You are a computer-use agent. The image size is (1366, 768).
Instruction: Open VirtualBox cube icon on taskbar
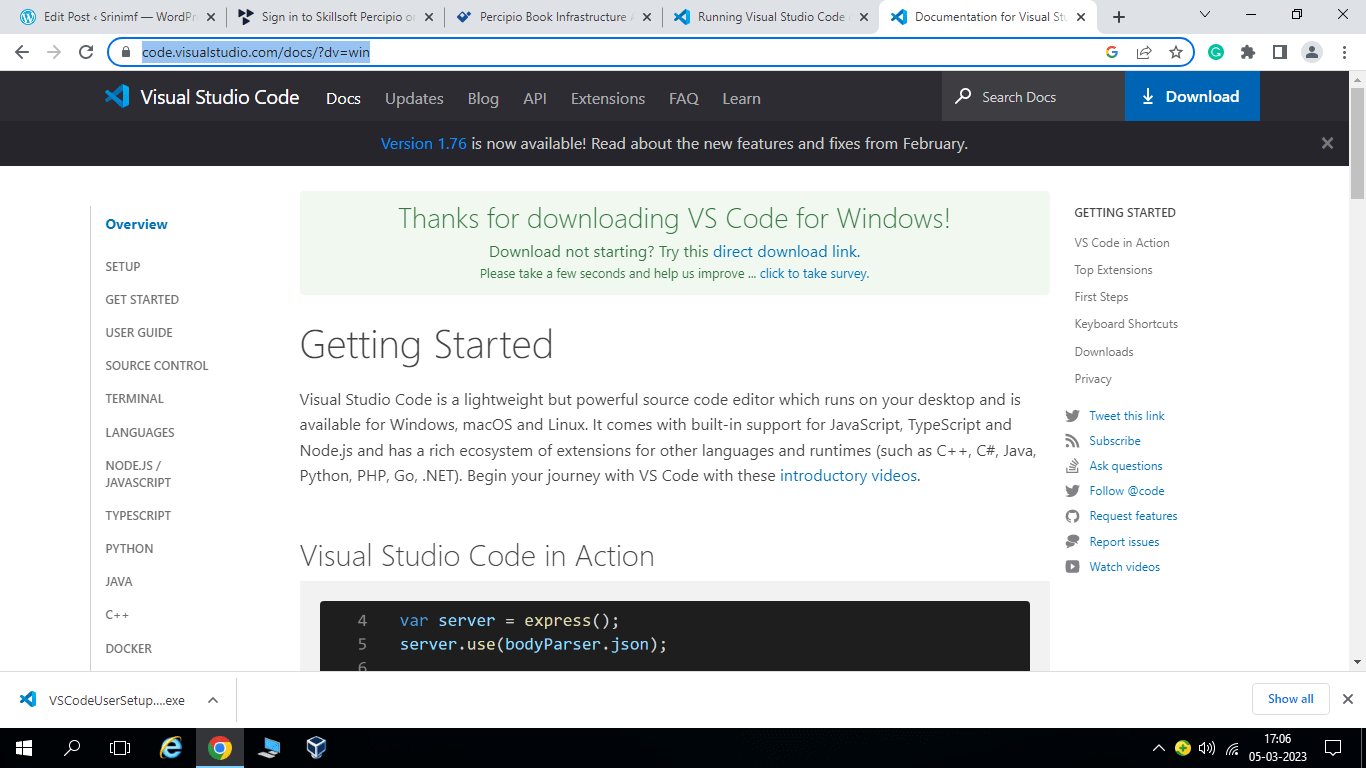[317, 747]
